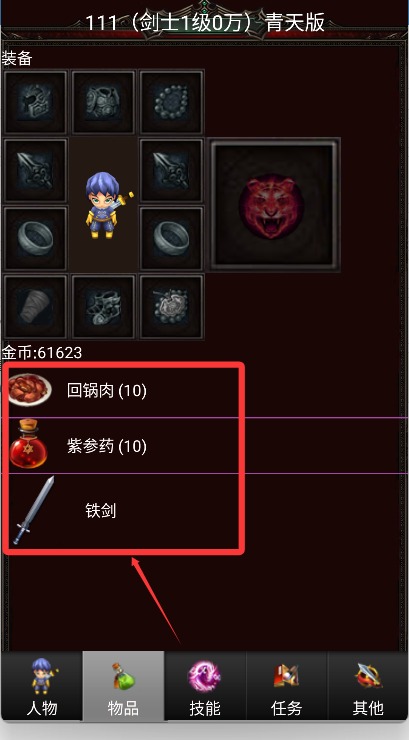This screenshot has height=740, width=409.
Task: Open the red tiger emblem slot
Action: pos(274,204)
